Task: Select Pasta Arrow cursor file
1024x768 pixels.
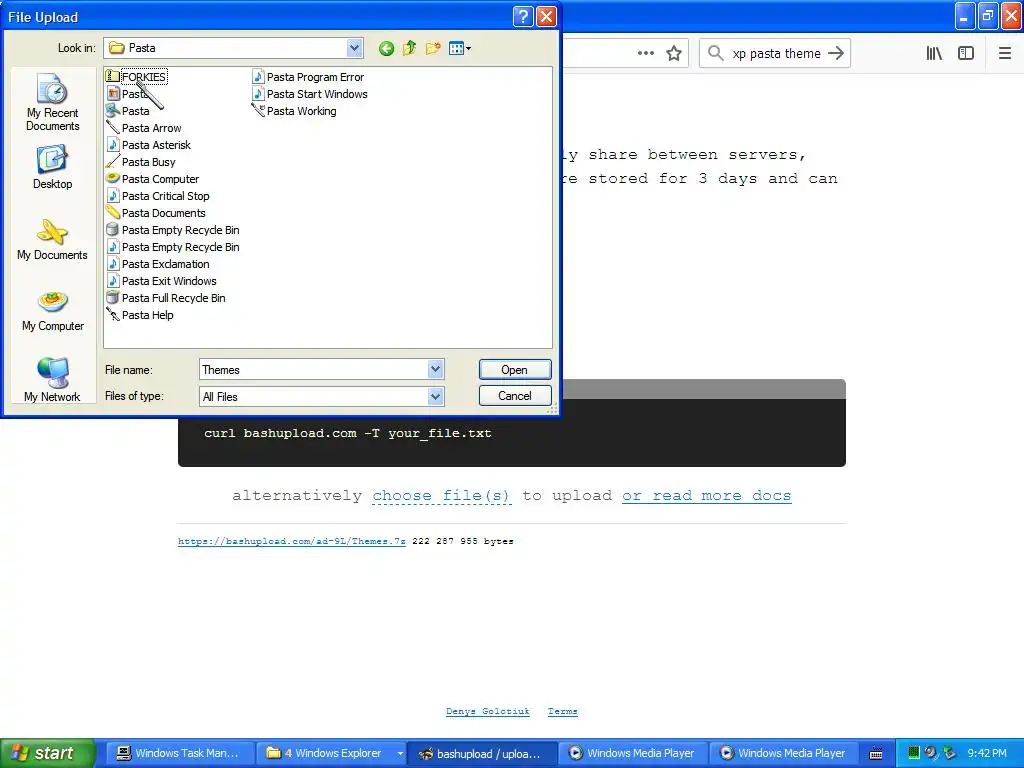Action: pos(144,128)
